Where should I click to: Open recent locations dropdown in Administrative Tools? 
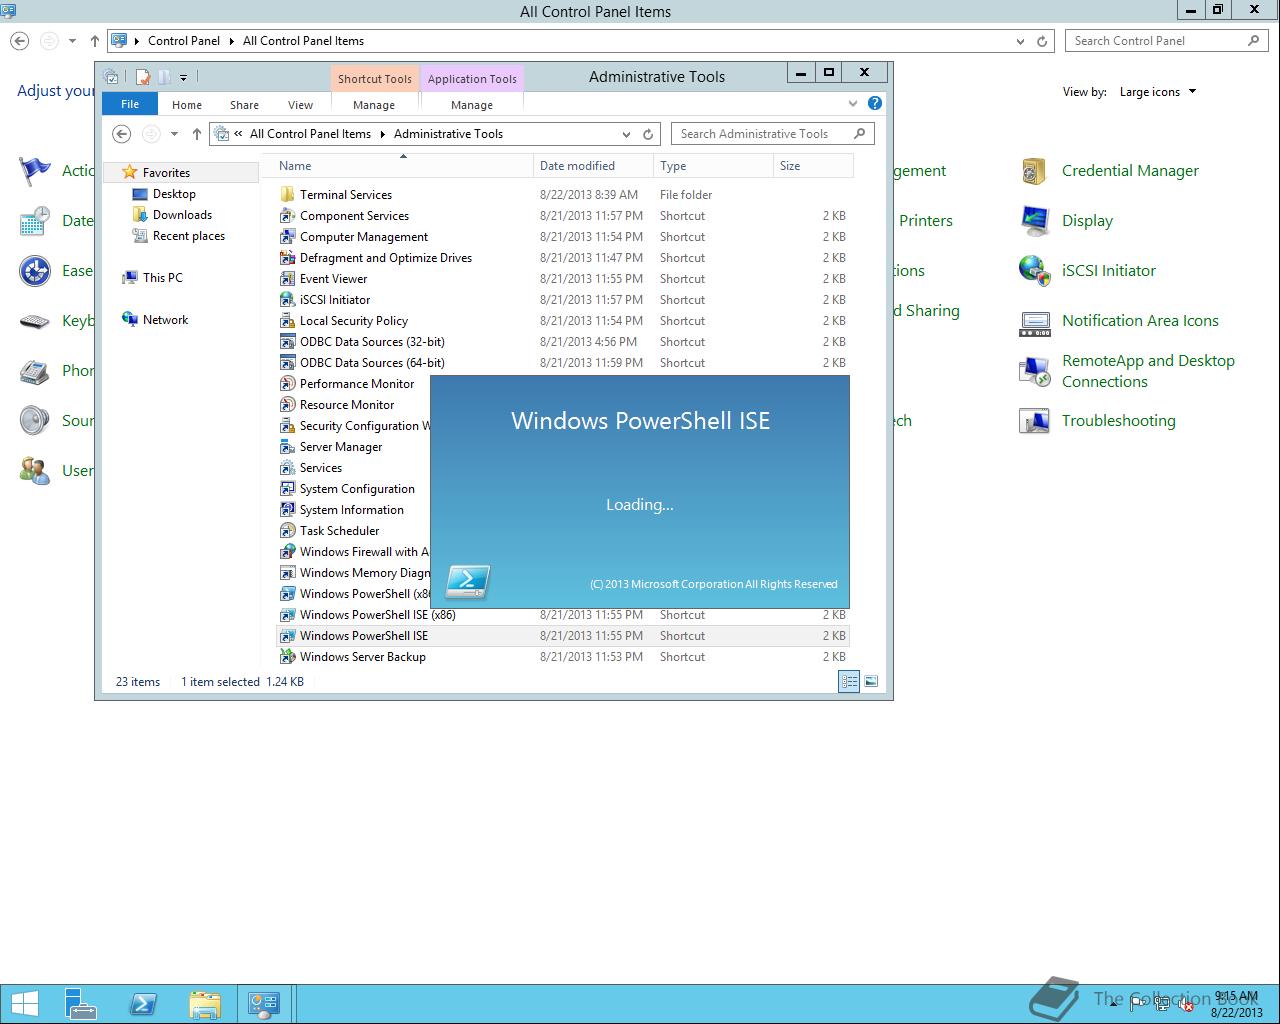click(174, 134)
